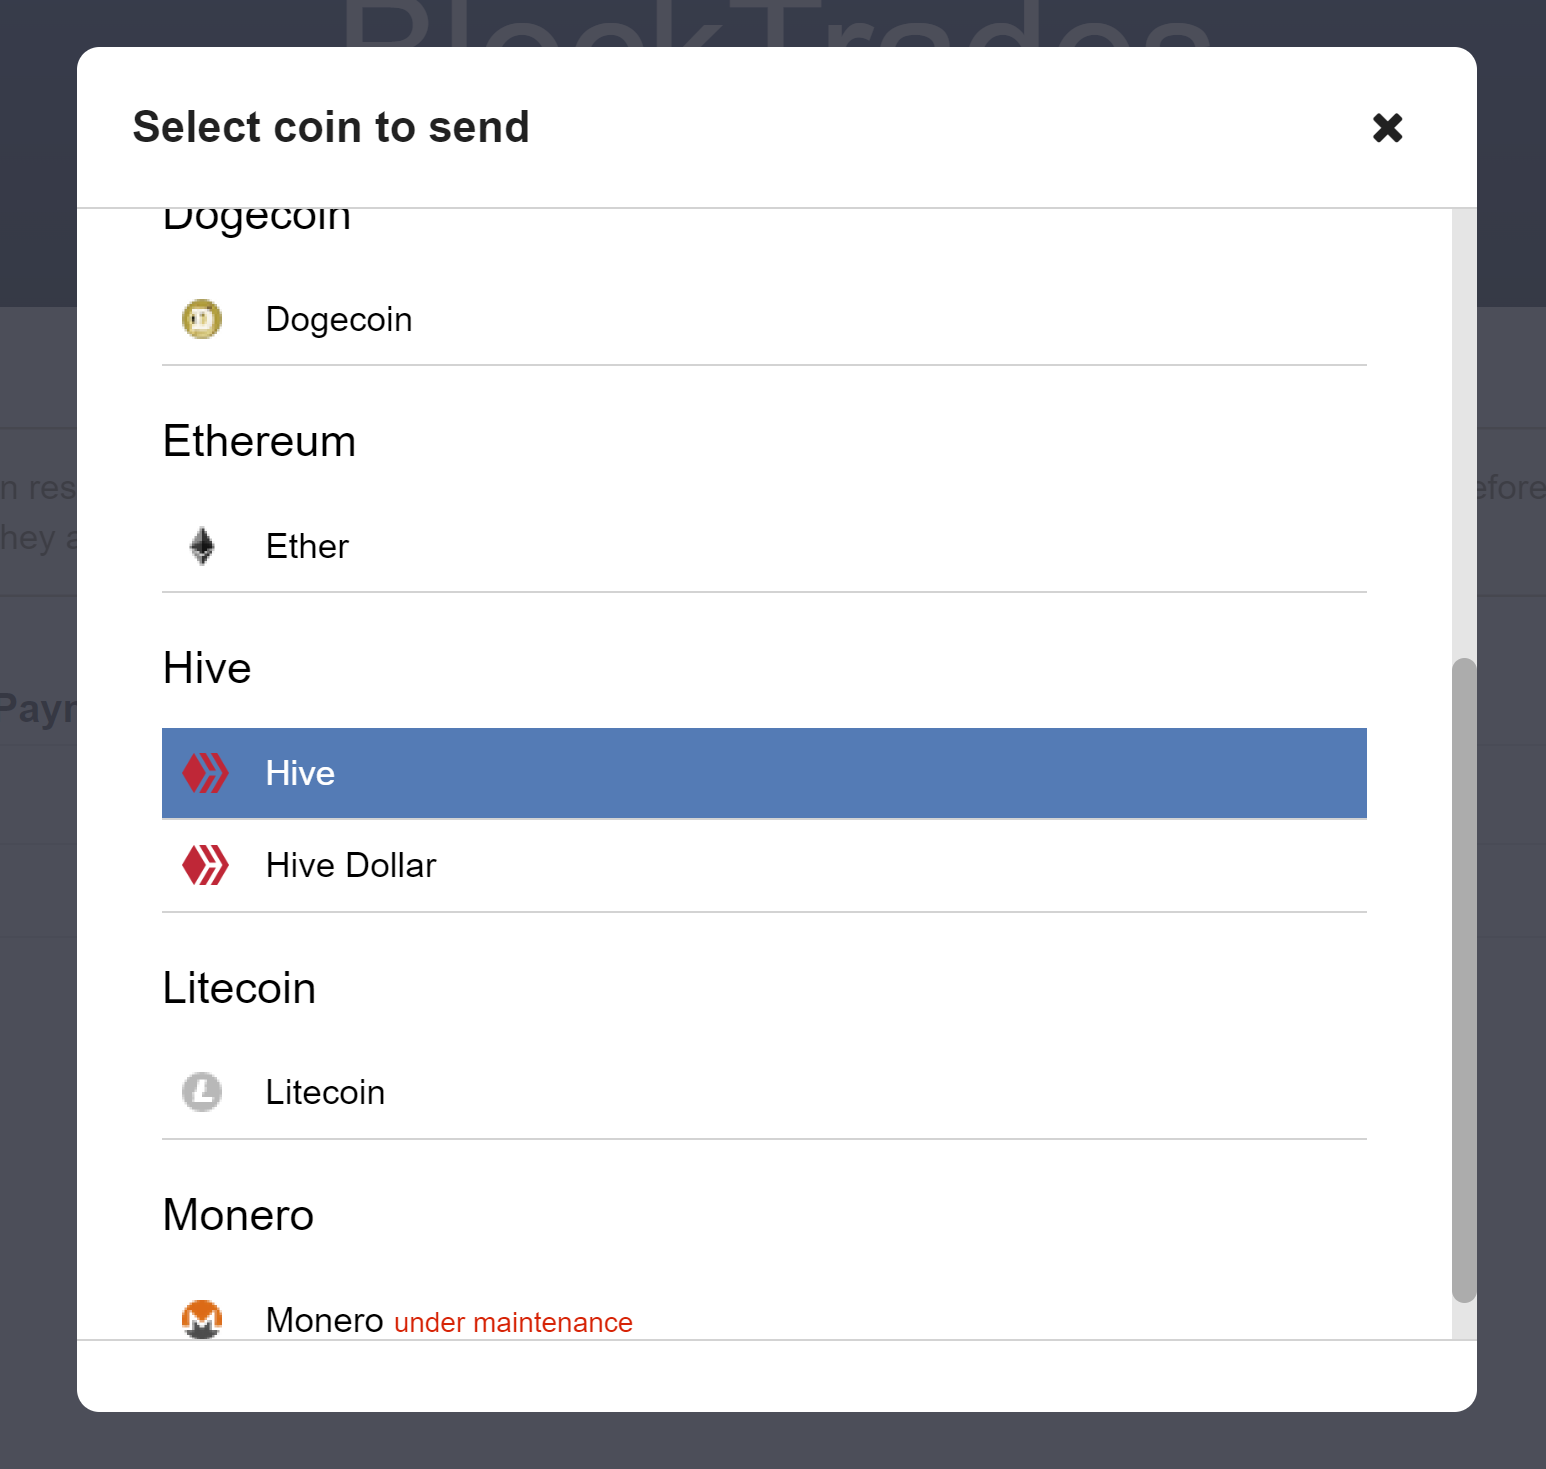The image size is (1546, 1469).
Task: Click the silver Litecoin icon
Action: 202,1092
